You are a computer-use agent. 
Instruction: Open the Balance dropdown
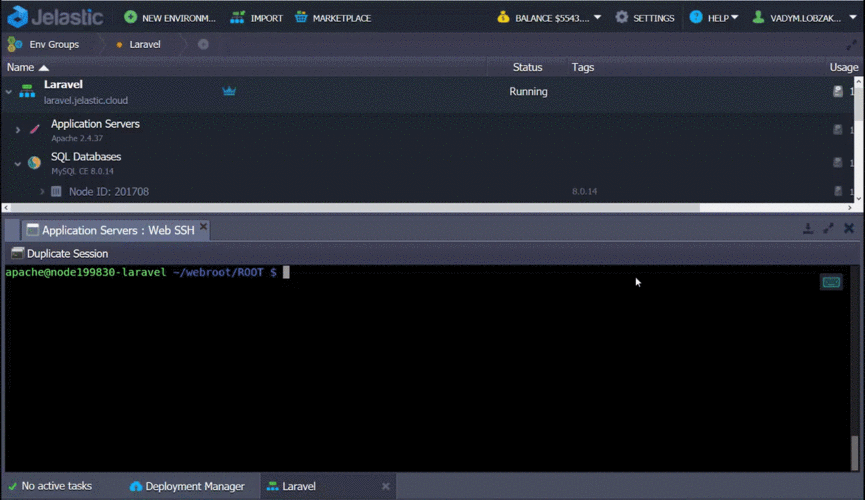tap(549, 18)
